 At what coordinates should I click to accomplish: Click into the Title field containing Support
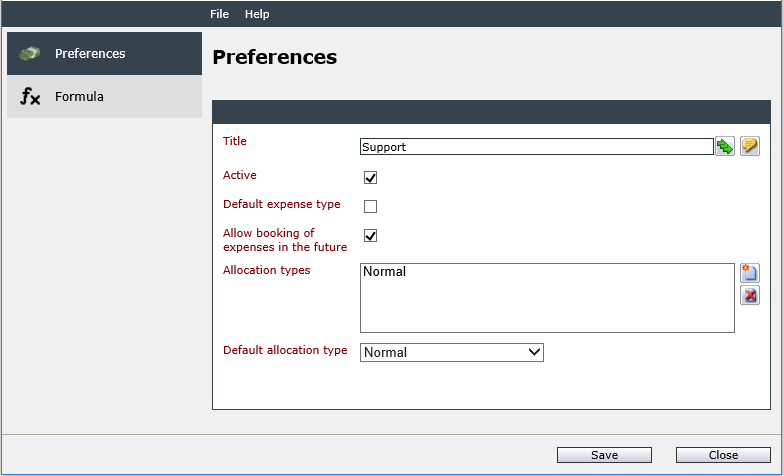pyautogui.click(x=536, y=147)
